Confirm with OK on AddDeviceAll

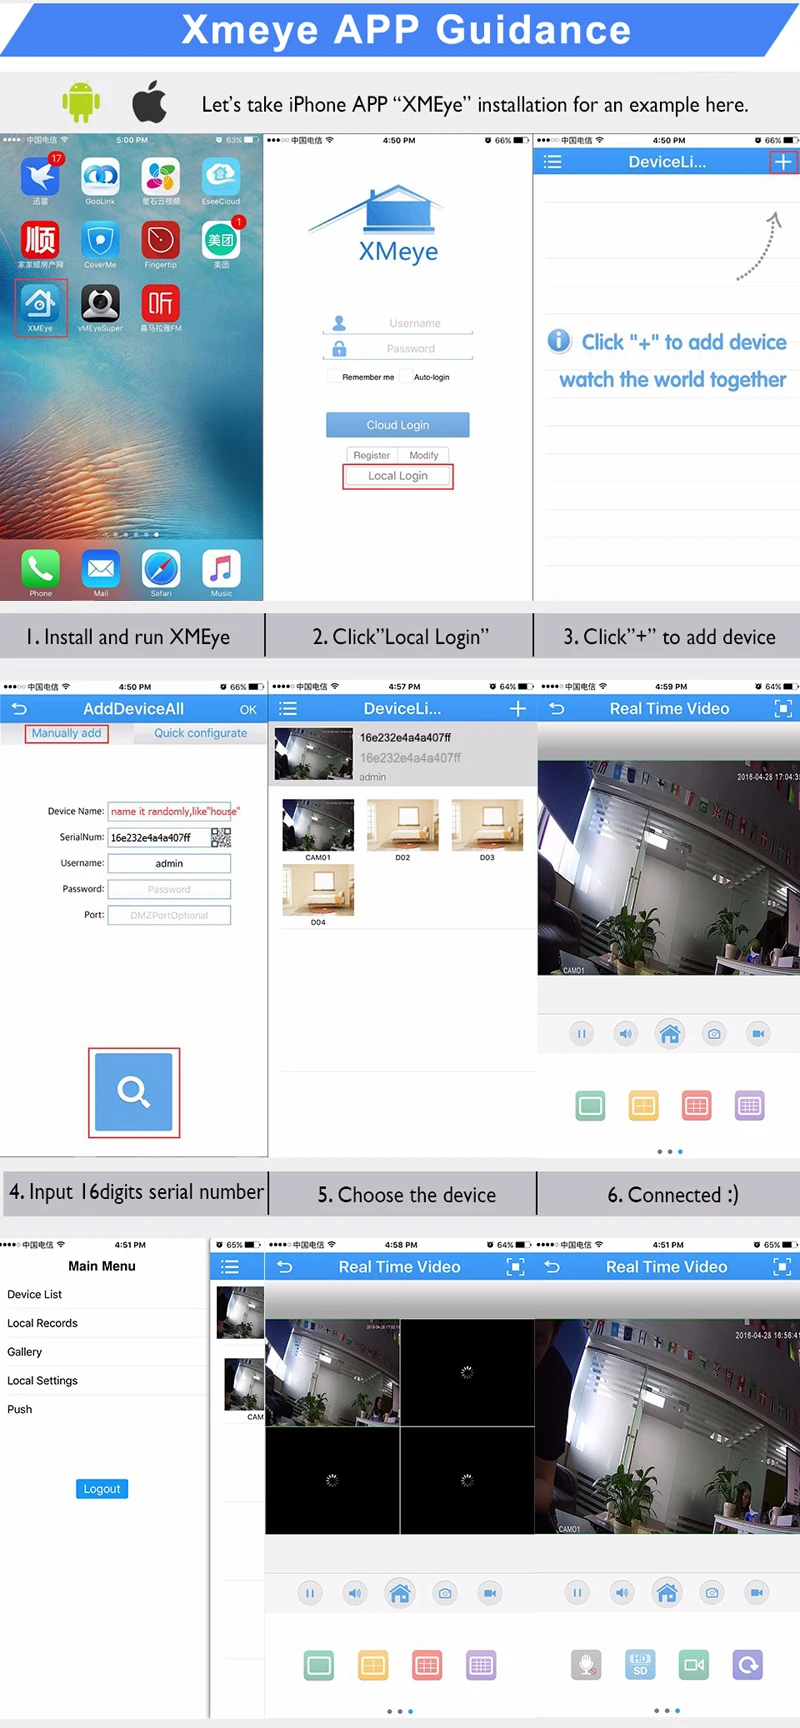(248, 710)
